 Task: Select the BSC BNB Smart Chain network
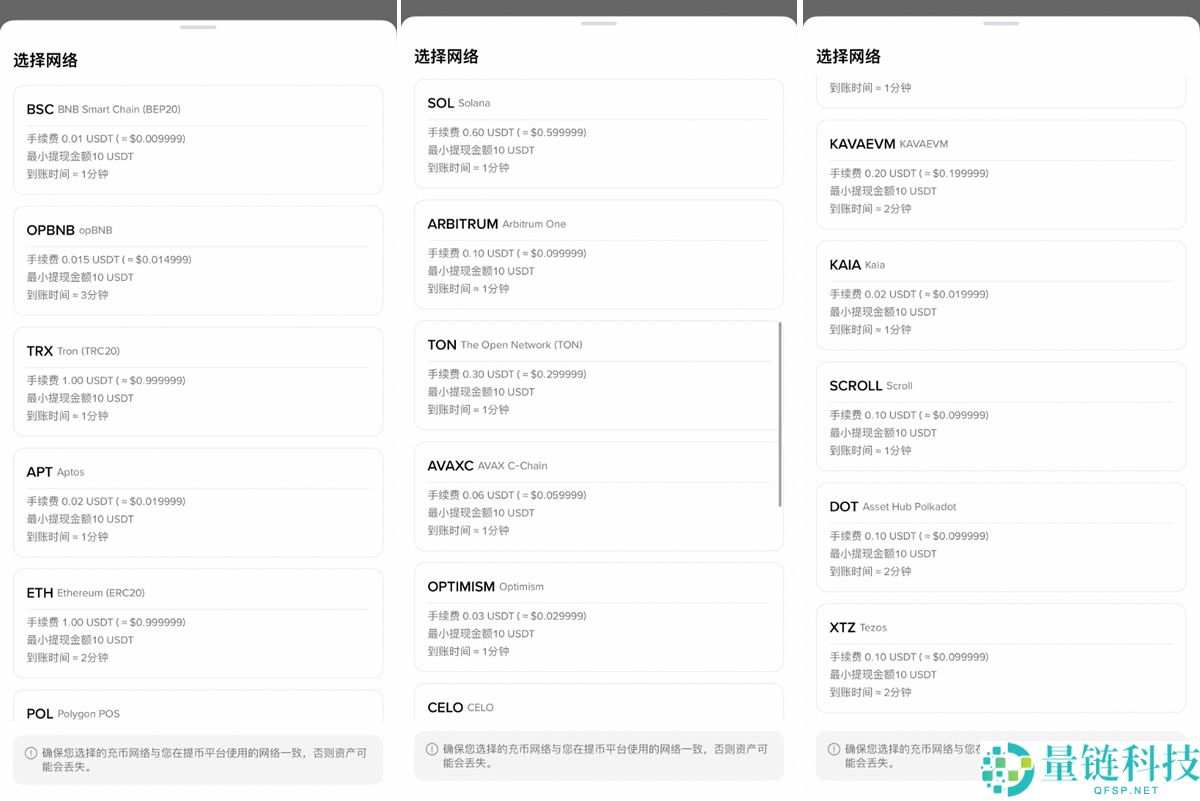197,140
